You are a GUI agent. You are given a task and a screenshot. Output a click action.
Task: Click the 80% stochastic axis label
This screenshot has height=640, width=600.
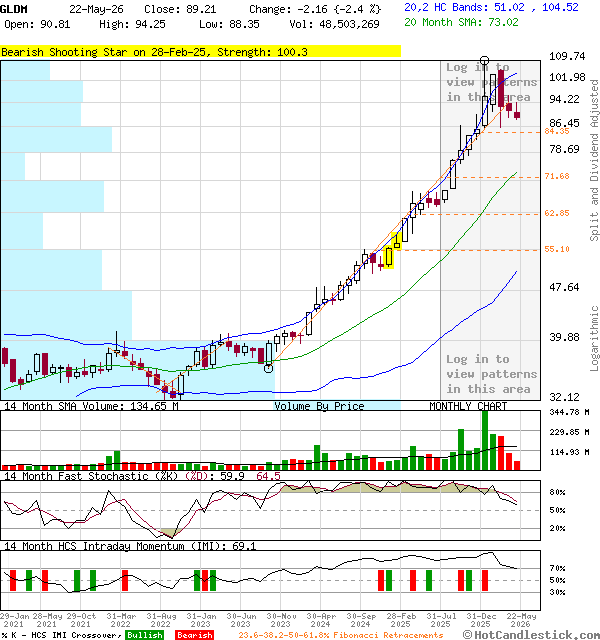click(557, 492)
